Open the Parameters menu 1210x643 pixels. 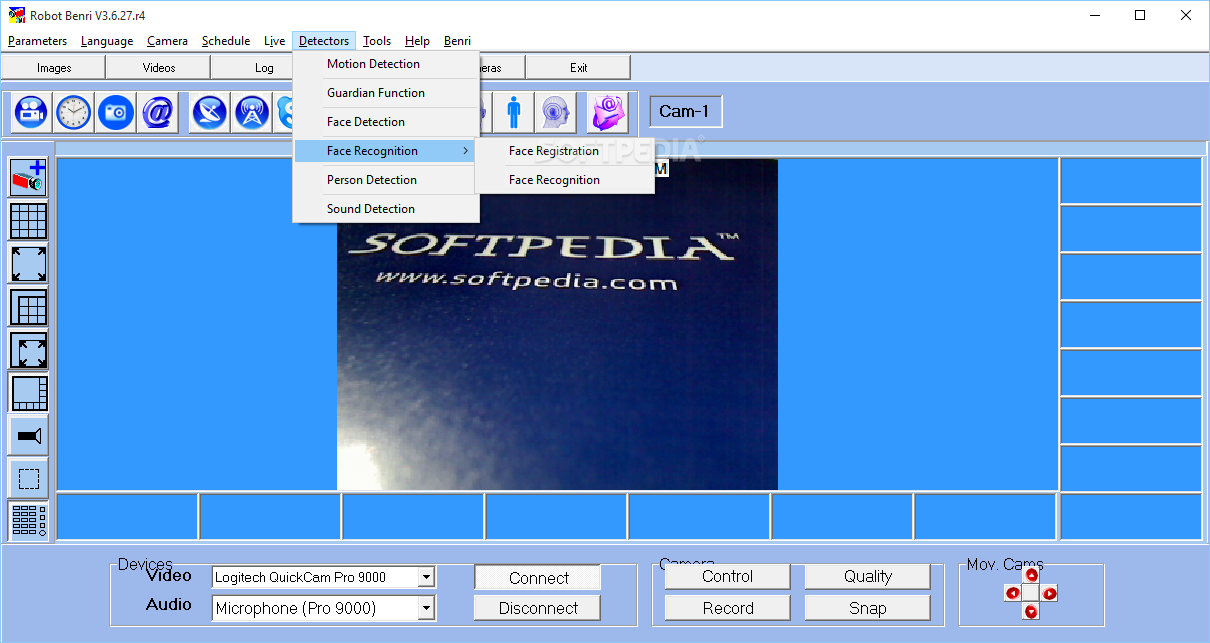(37, 41)
